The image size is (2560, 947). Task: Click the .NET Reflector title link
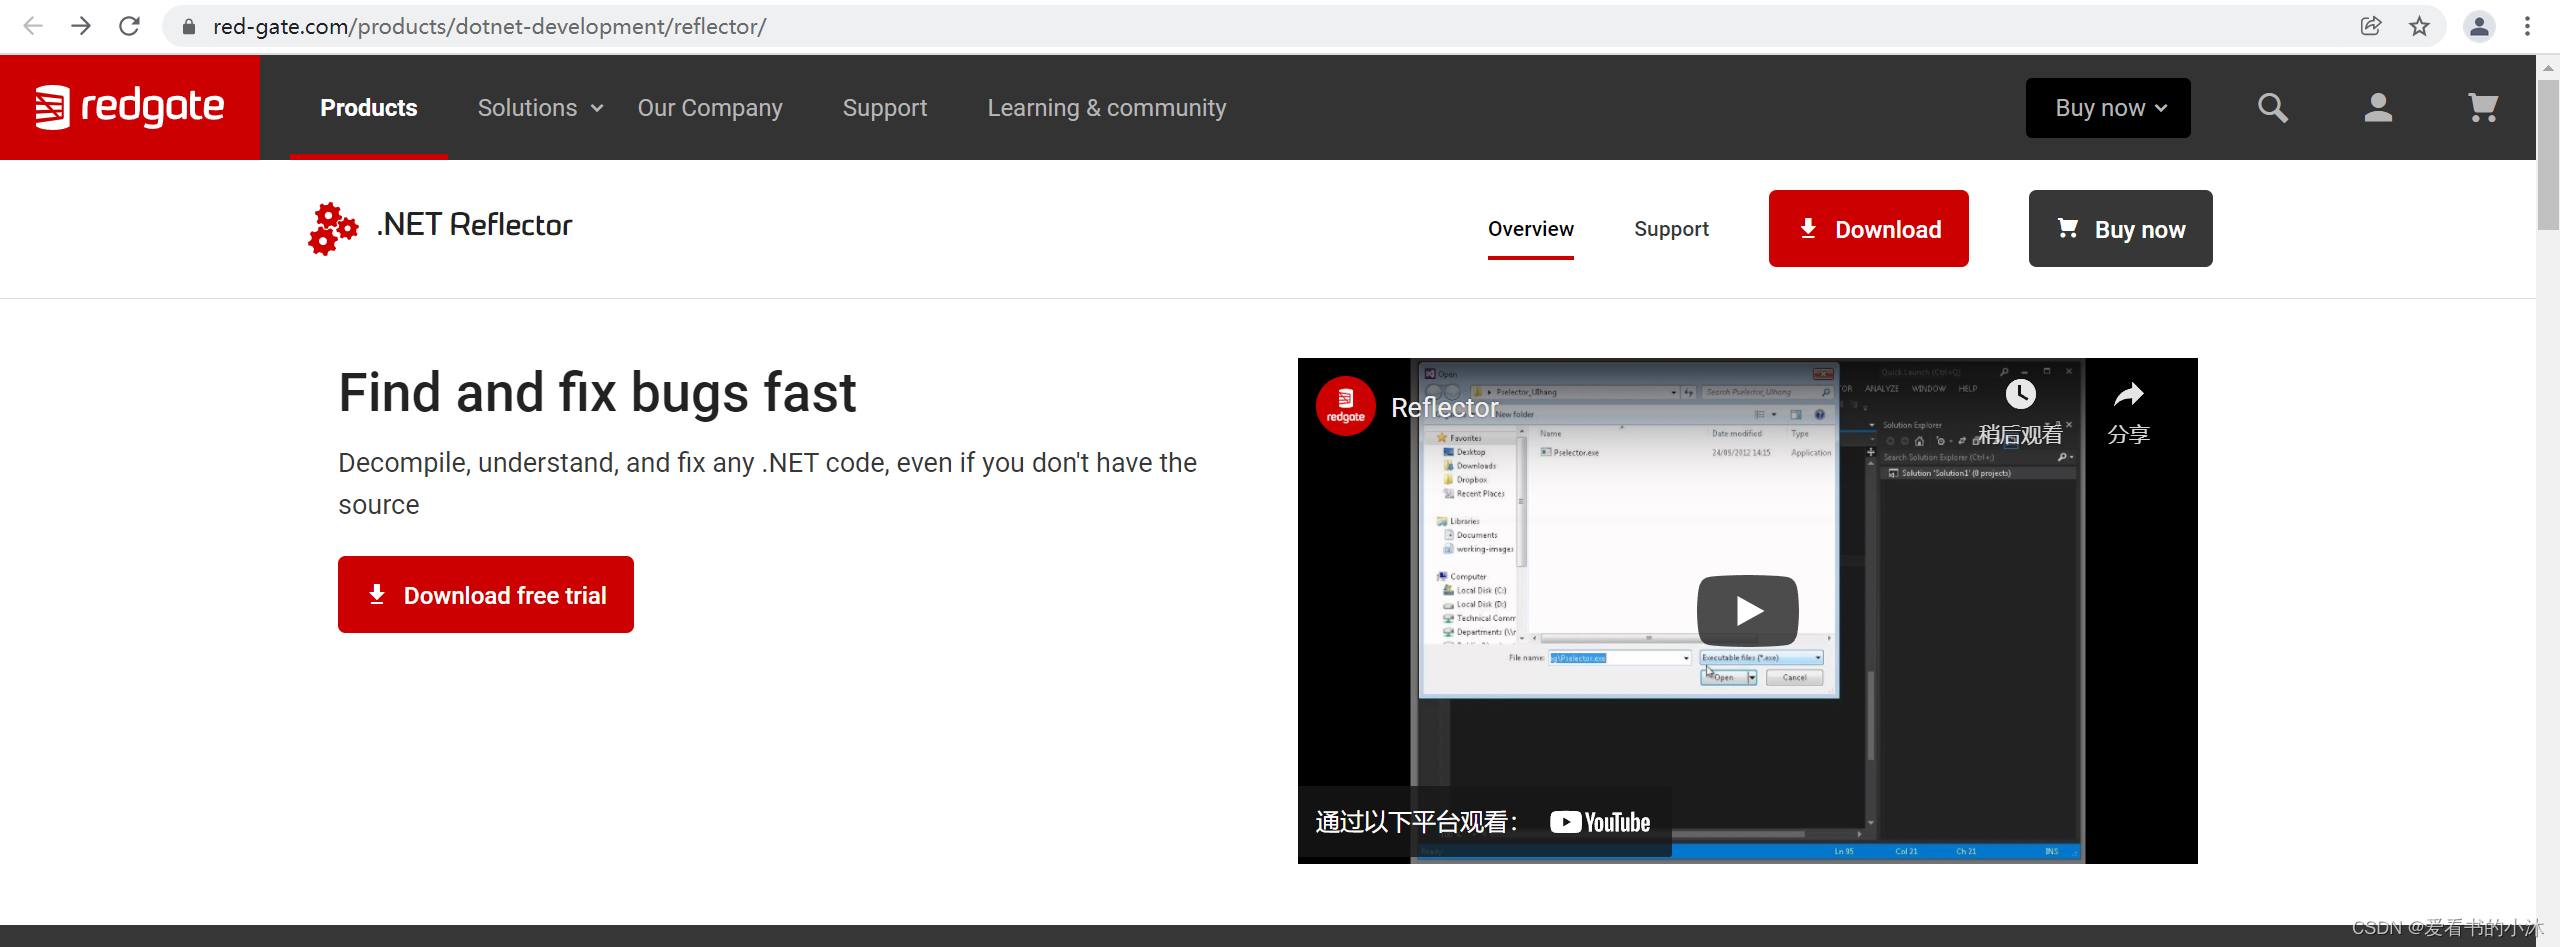[474, 225]
